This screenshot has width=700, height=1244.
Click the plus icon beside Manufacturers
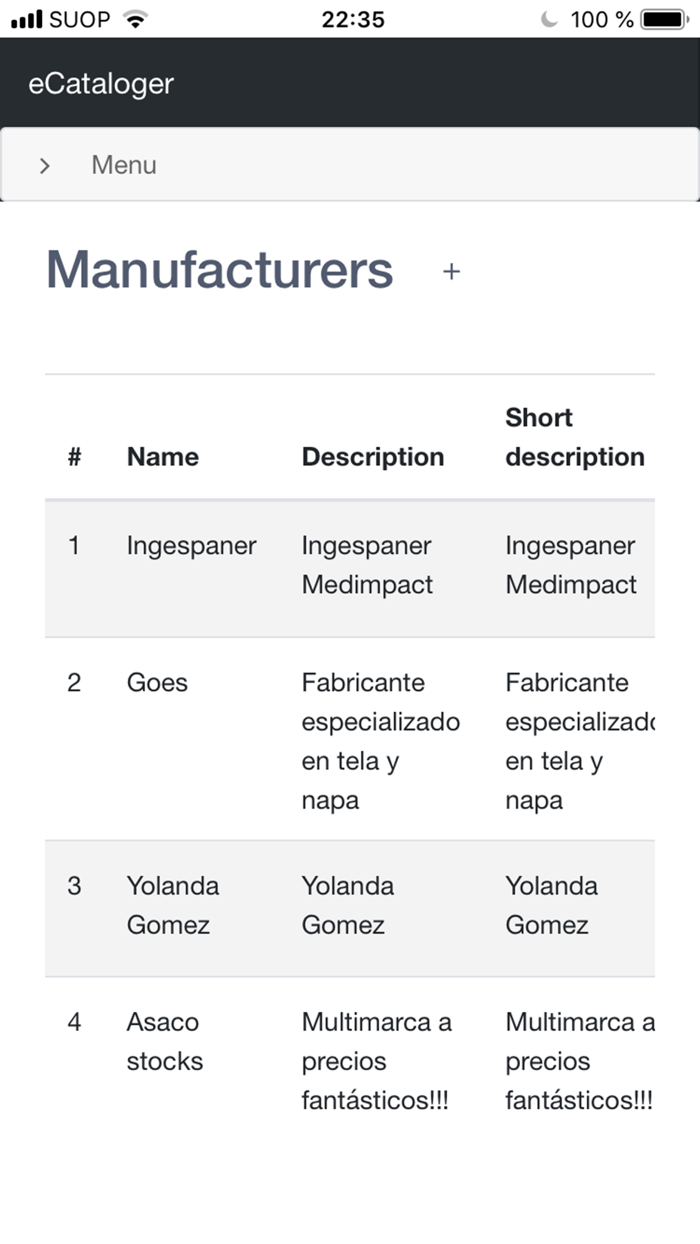452,271
